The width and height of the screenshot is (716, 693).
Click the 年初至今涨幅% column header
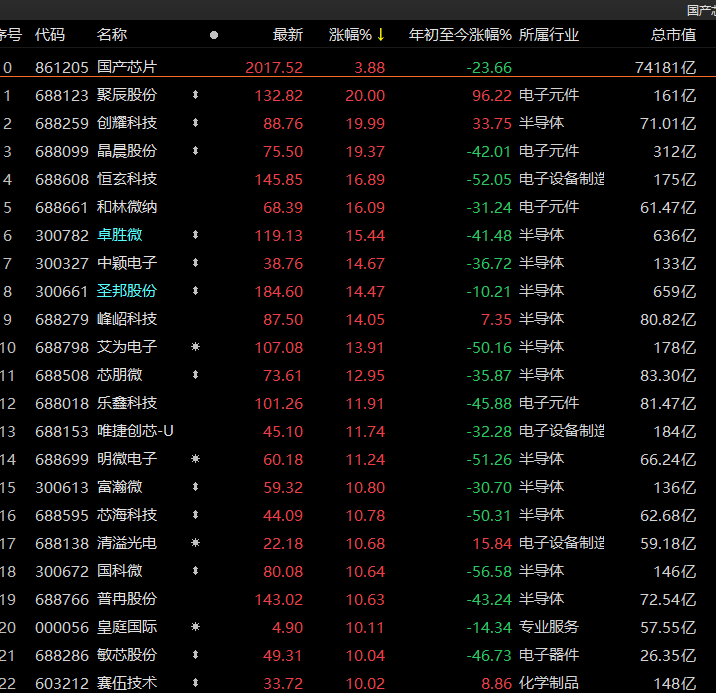click(x=460, y=35)
